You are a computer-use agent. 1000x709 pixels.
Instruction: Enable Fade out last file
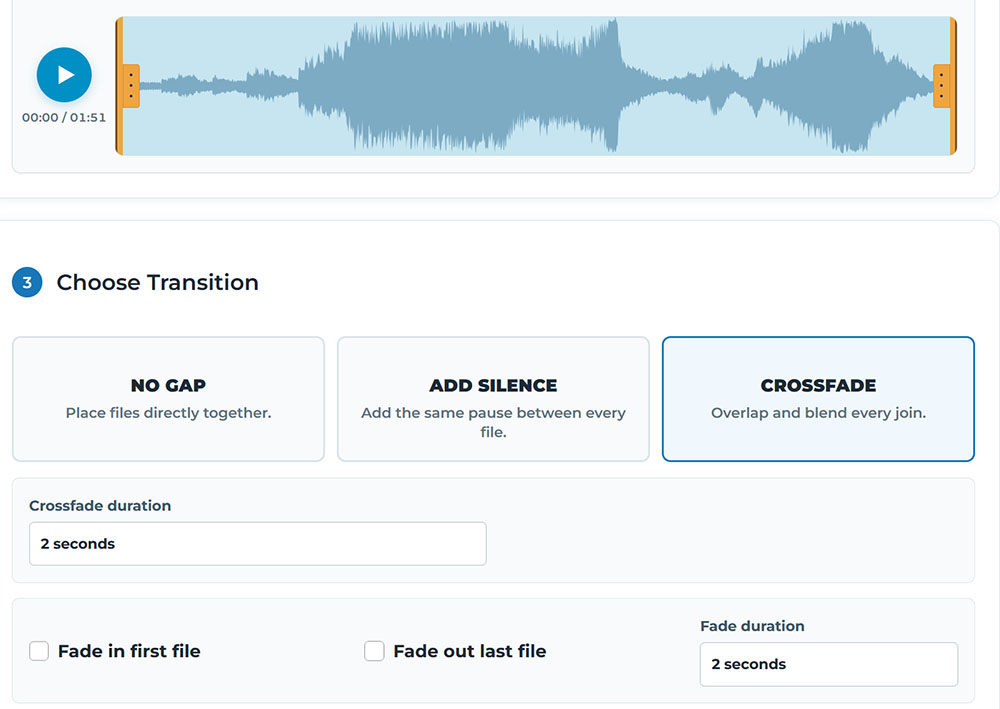coord(374,651)
